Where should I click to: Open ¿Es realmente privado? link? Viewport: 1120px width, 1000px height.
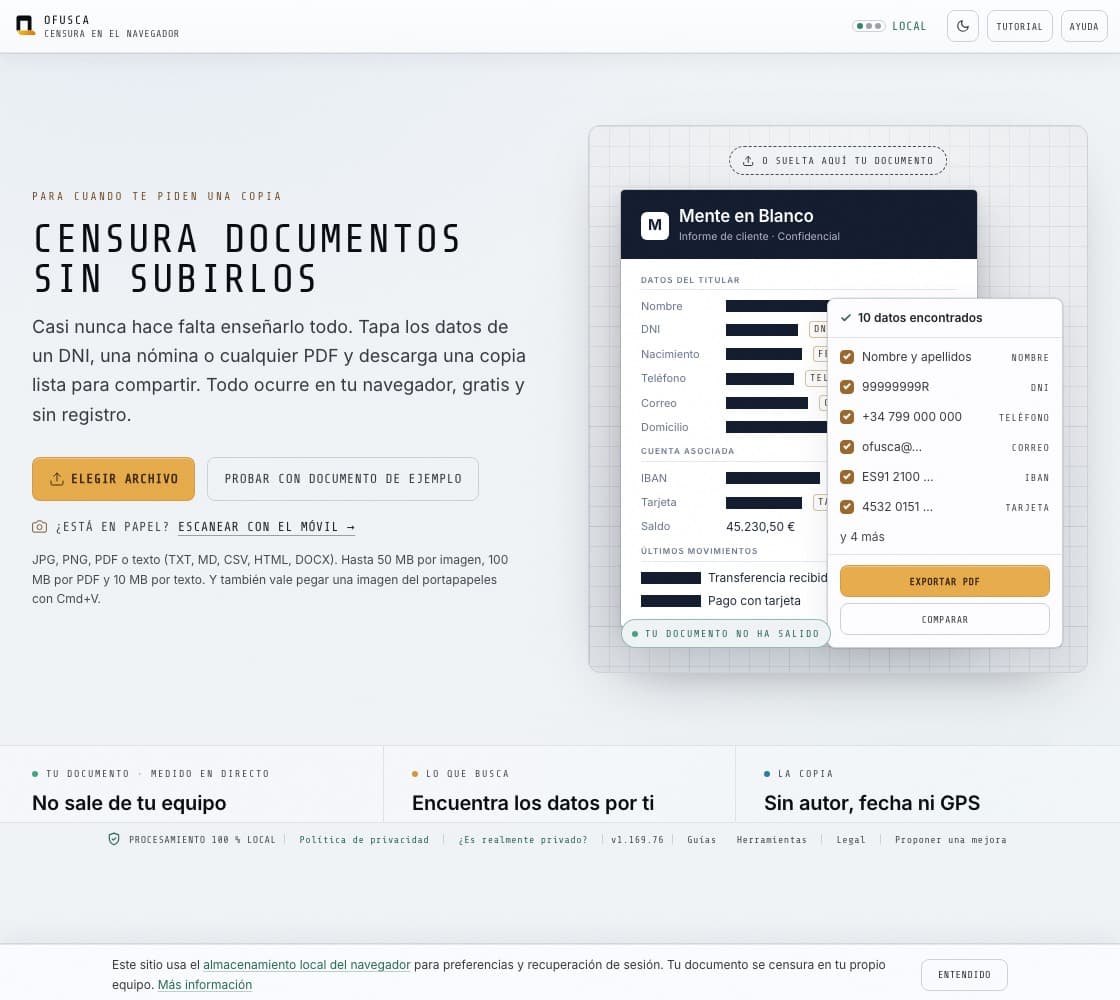523,840
